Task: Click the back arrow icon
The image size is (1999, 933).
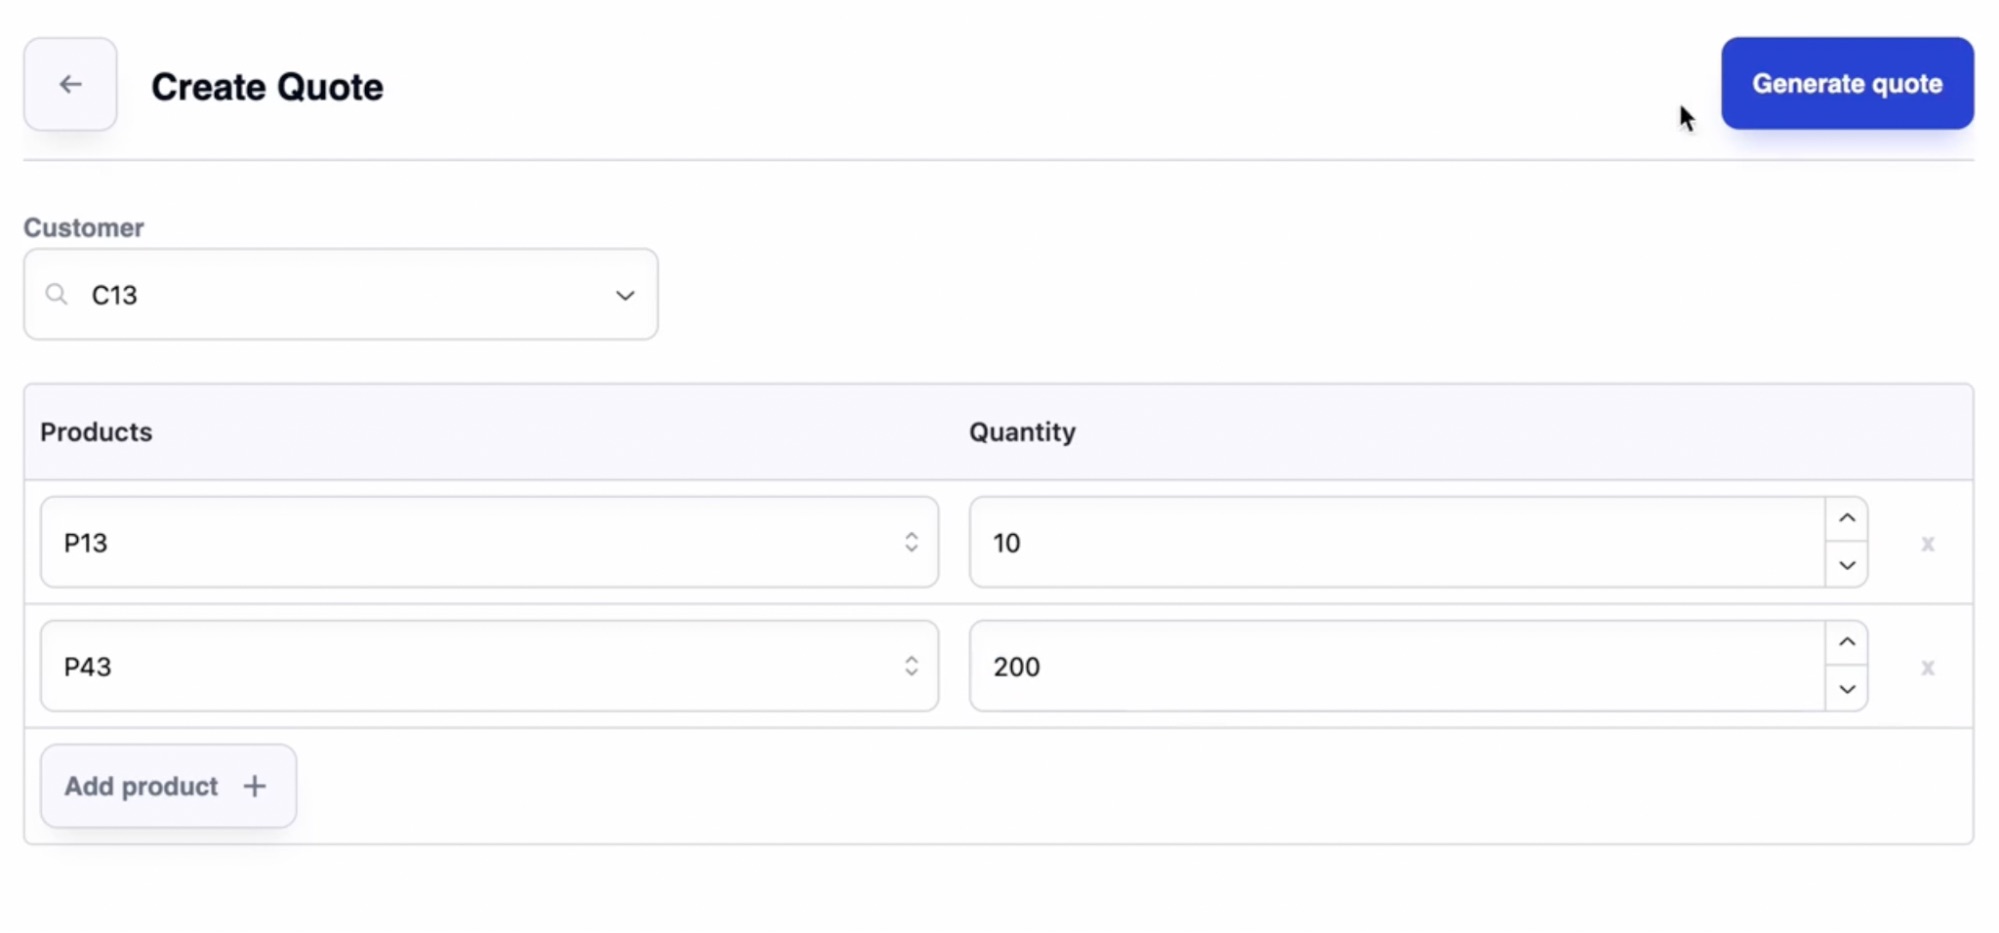Action: click(x=70, y=84)
